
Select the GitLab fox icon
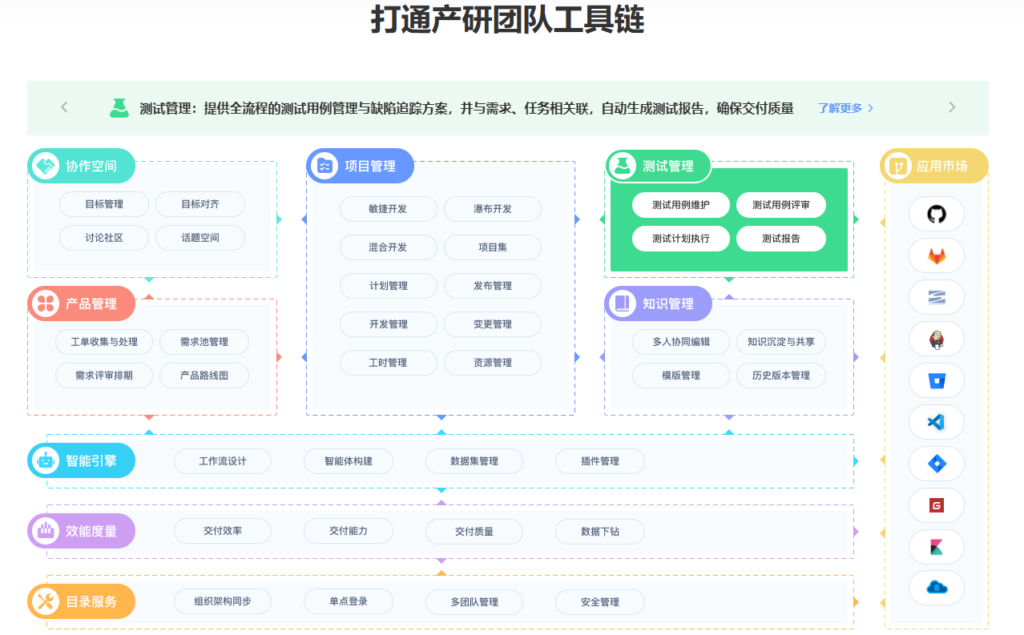point(936,256)
